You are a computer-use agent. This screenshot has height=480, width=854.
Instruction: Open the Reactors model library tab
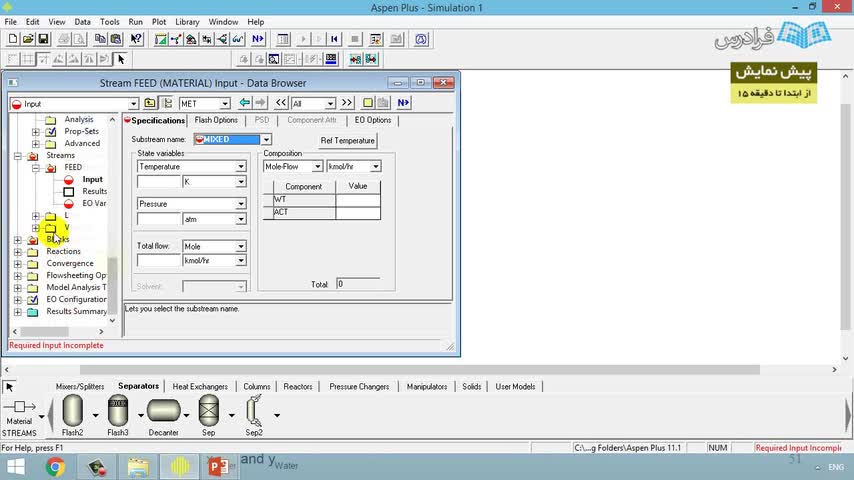[x=297, y=386]
